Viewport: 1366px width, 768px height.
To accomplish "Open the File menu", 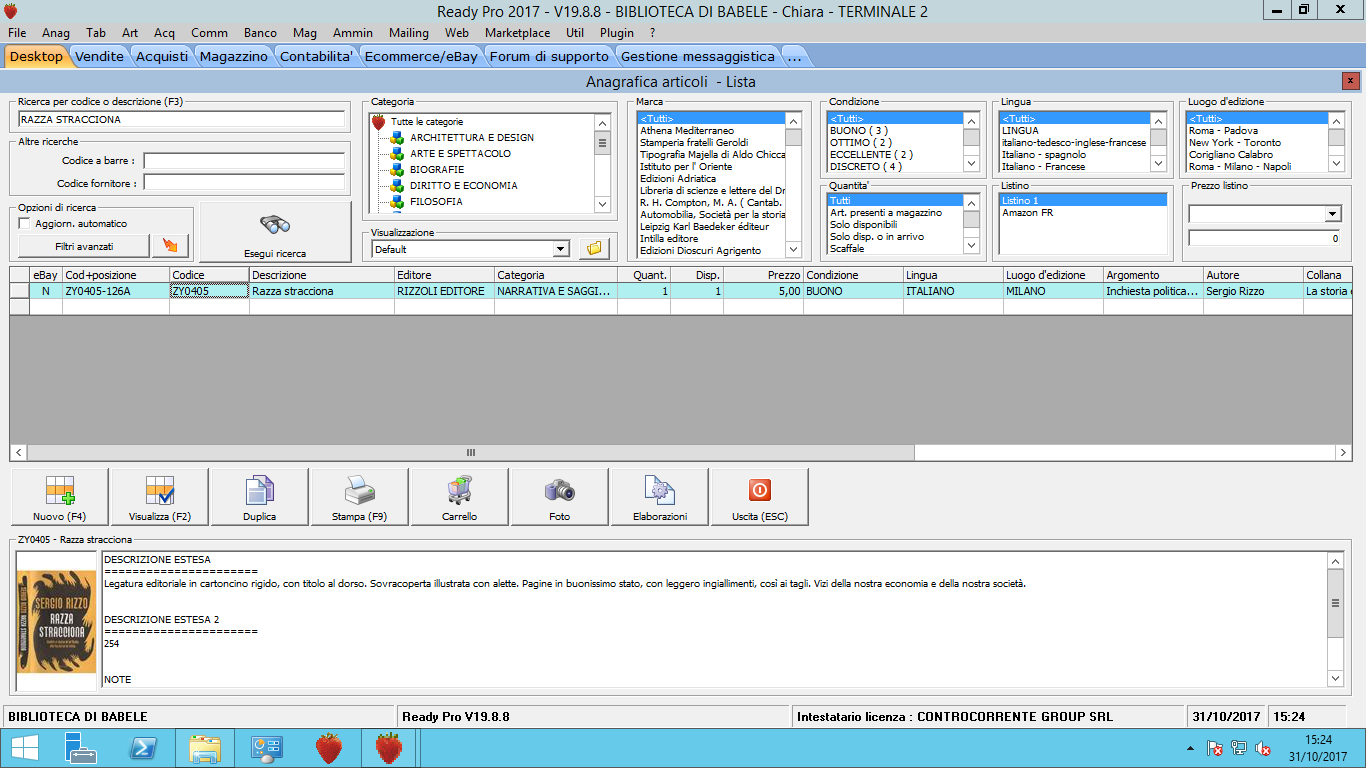I will (17, 33).
